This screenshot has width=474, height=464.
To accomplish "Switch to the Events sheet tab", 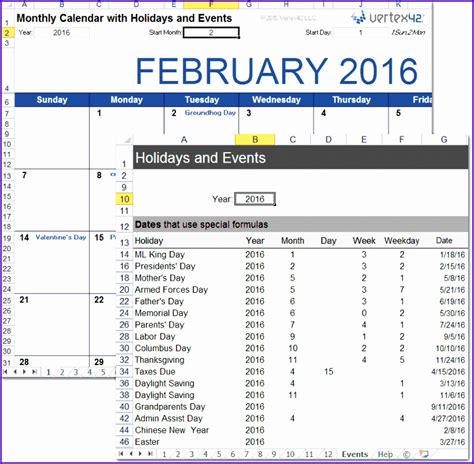I will tap(355, 454).
